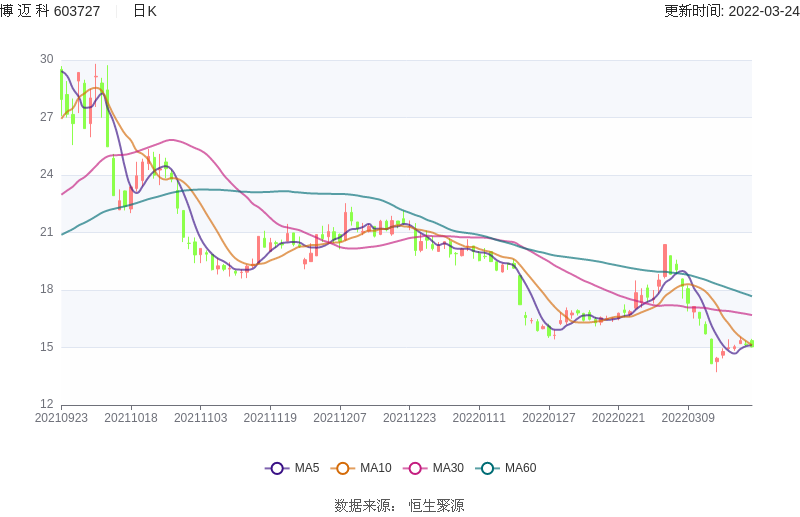Image resolution: width=800 pixels, height=517 pixels.
Task: Click the 20220309 x-axis date label
Action: (688, 418)
